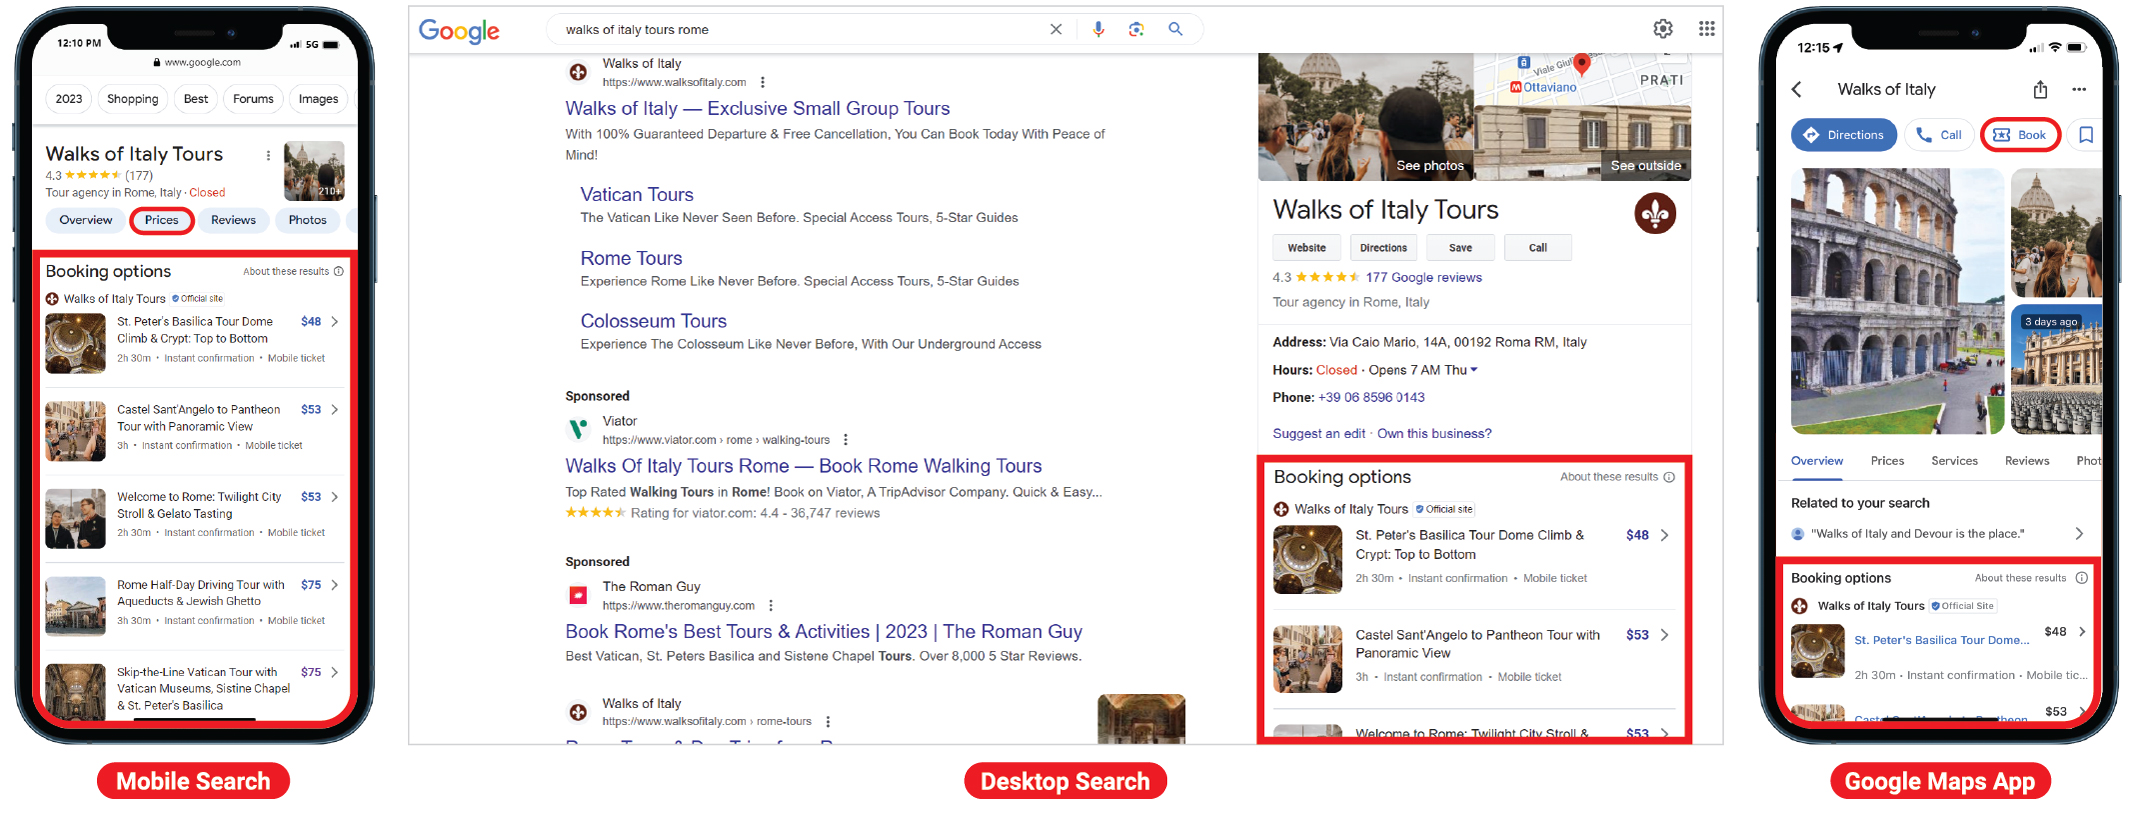Select Reviews tab on mobile search
2139x815 pixels.
[x=233, y=220]
